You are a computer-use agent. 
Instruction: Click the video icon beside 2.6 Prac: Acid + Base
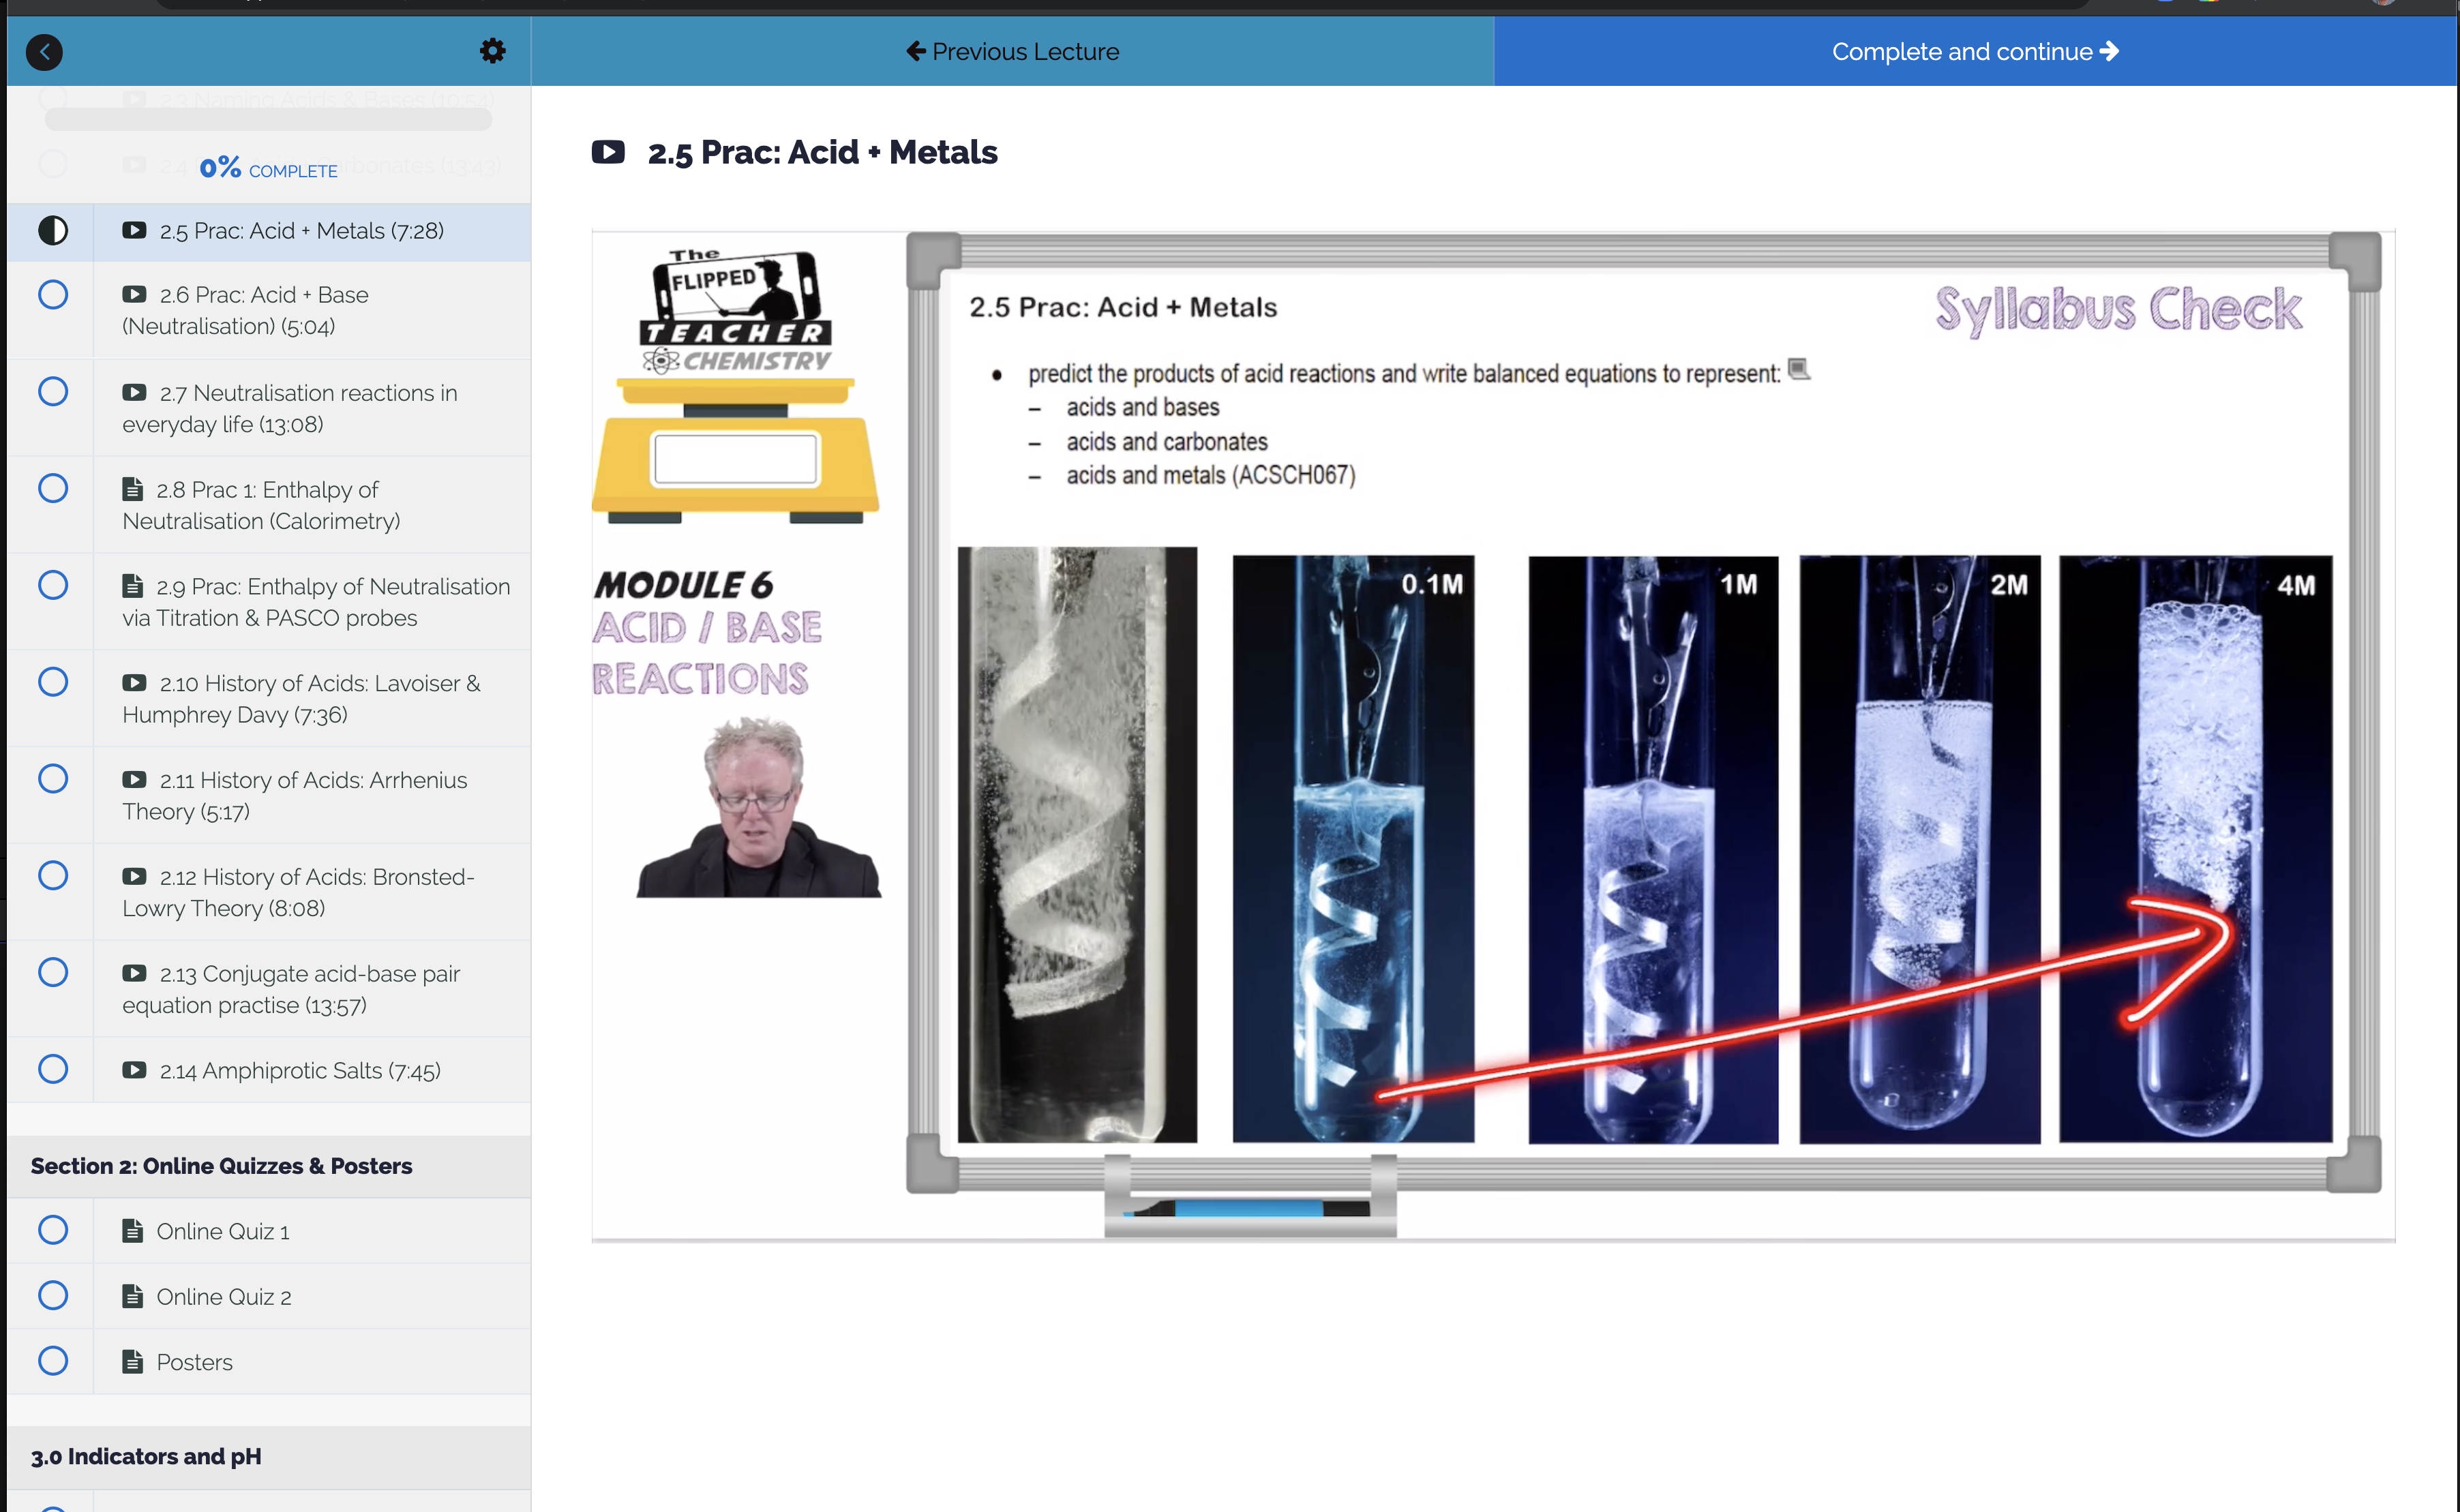pyautogui.click(x=134, y=294)
